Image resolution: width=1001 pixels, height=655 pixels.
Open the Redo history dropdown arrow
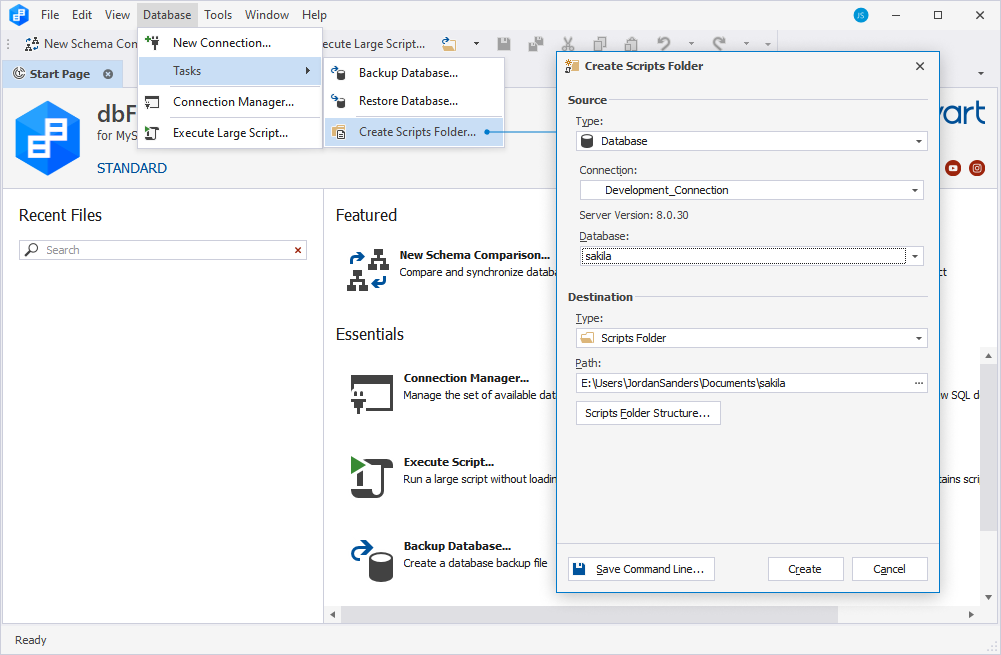pyautogui.click(x=746, y=44)
